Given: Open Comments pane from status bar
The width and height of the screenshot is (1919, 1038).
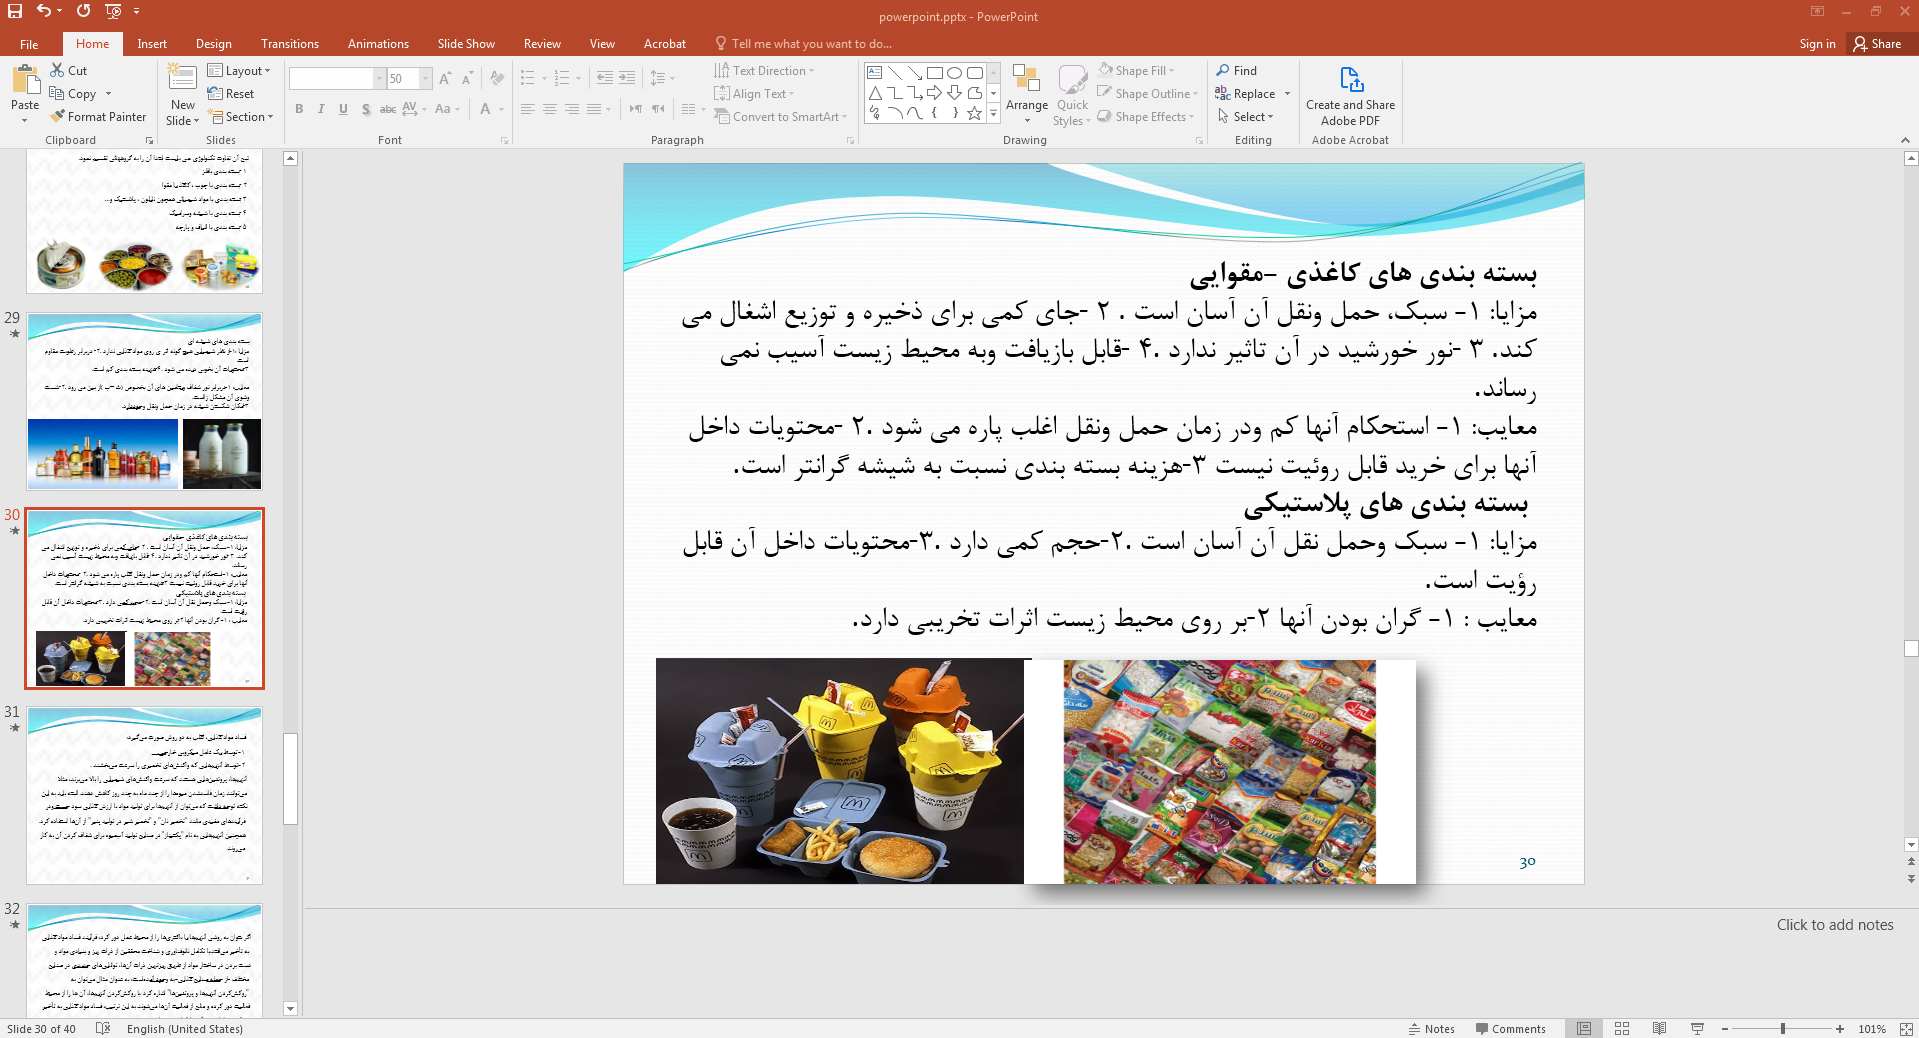Looking at the screenshot, I should click(x=1510, y=1029).
